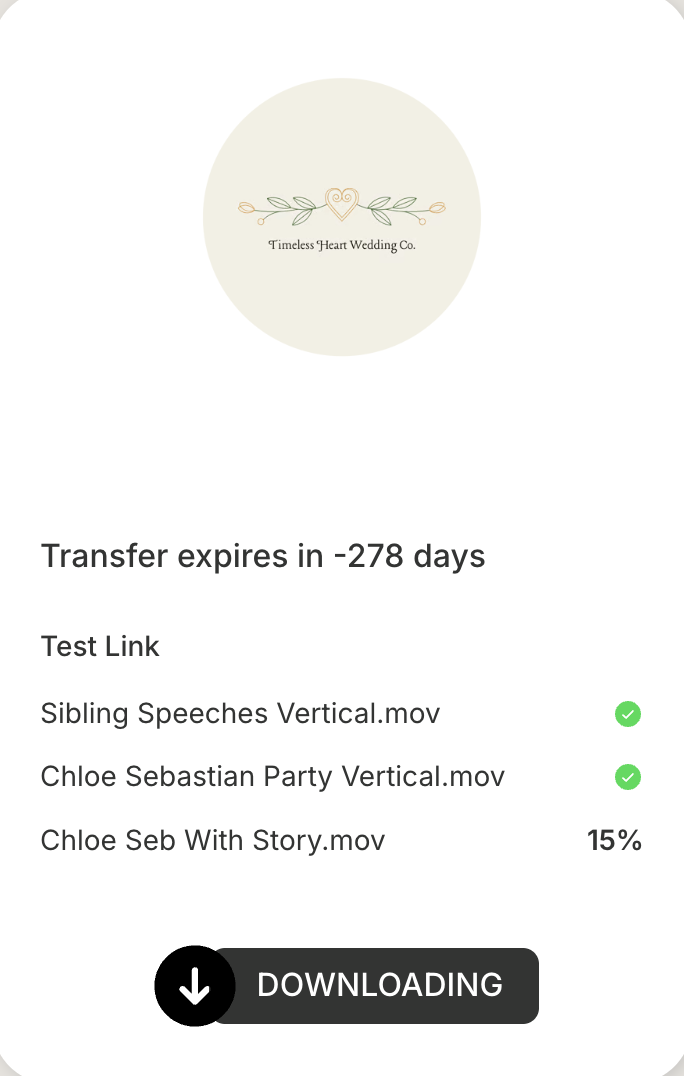Select the Sibling Speeches Vertical.mov file name
The image size is (684, 1076).
pyautogui.click(x=240, y=714)
